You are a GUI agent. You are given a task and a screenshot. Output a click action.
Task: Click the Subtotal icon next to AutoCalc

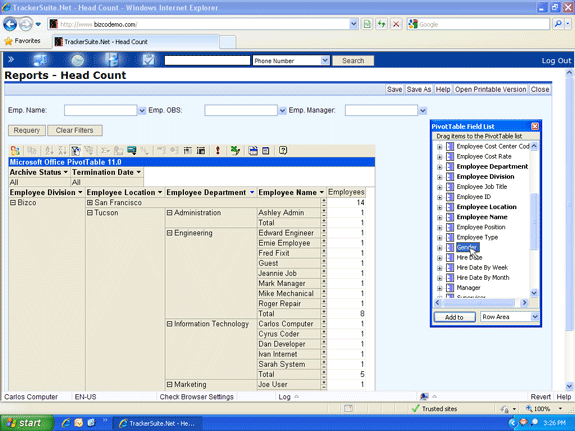tap(118, 150)
